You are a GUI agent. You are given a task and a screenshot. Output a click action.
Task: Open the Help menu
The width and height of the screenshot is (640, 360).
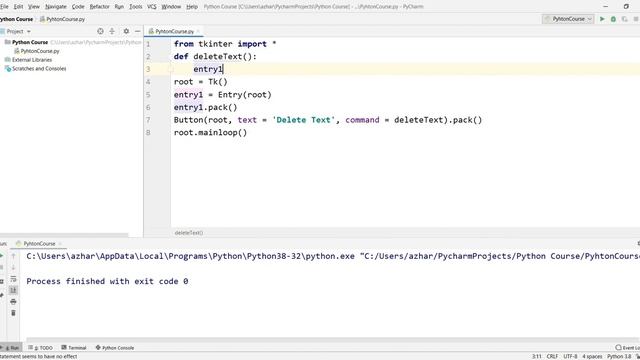pyautogui.click(x=192, y=7)
